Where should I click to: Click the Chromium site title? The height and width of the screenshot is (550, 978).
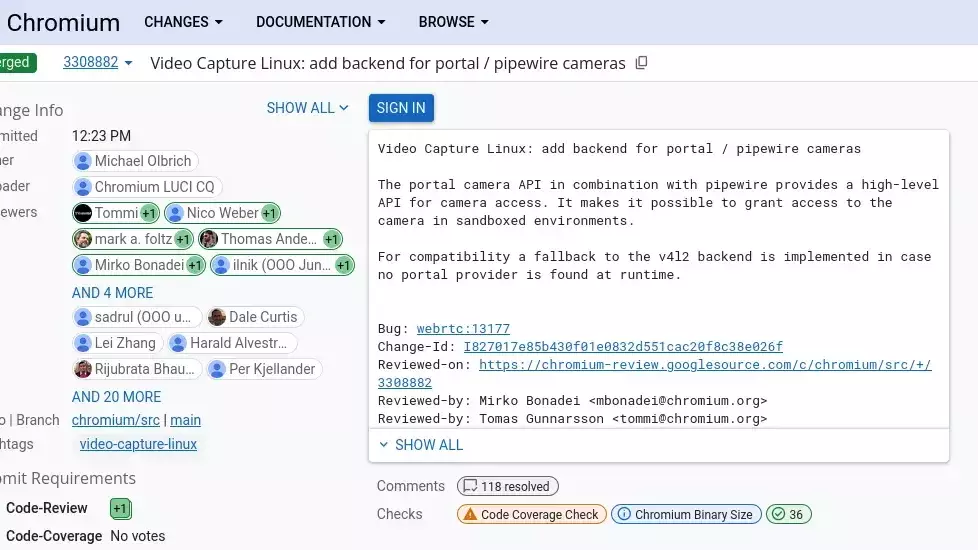point(63,22)
